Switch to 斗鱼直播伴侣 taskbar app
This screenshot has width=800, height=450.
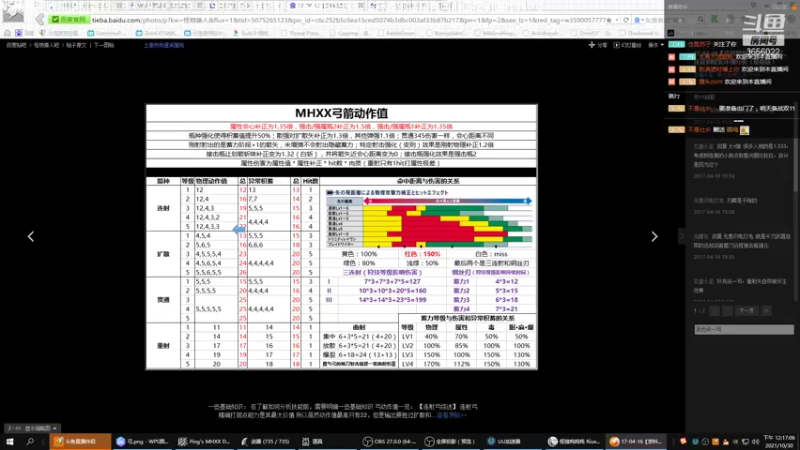[80, 441]
